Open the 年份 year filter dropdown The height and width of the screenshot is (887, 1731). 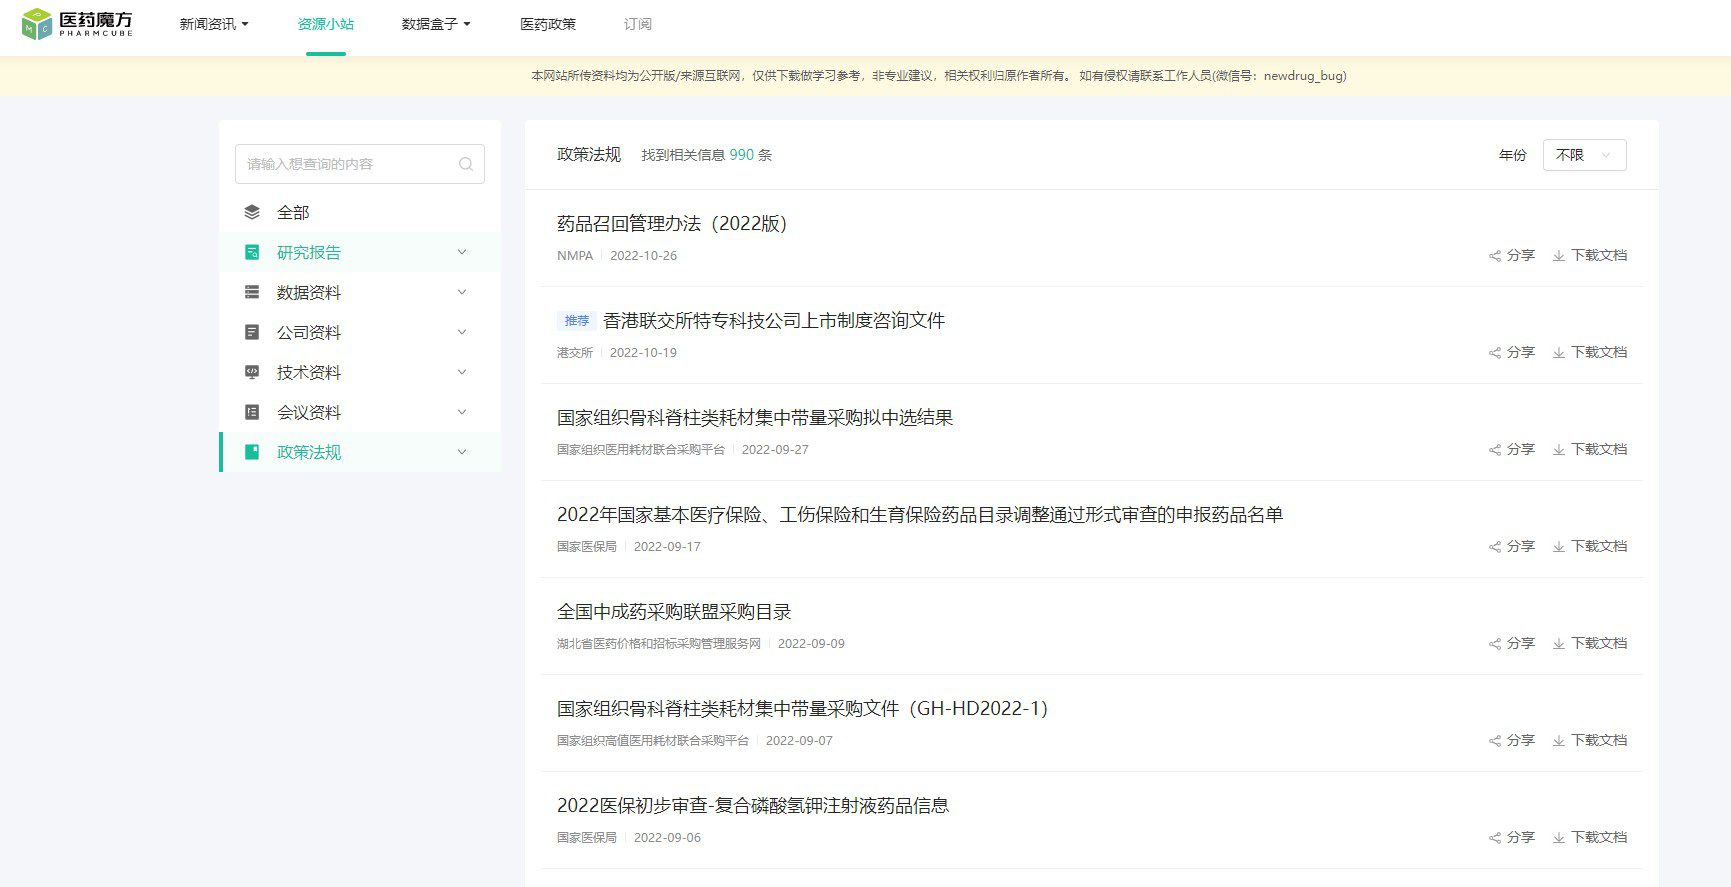tap(1584, 155)
